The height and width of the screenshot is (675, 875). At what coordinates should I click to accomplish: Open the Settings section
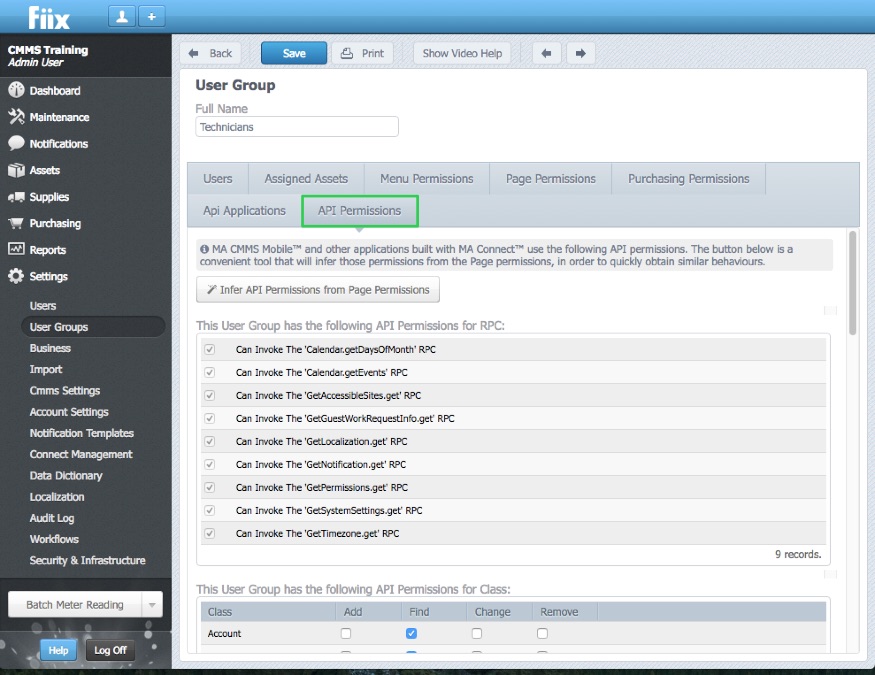pyautogui.click(x=48, y=276)
